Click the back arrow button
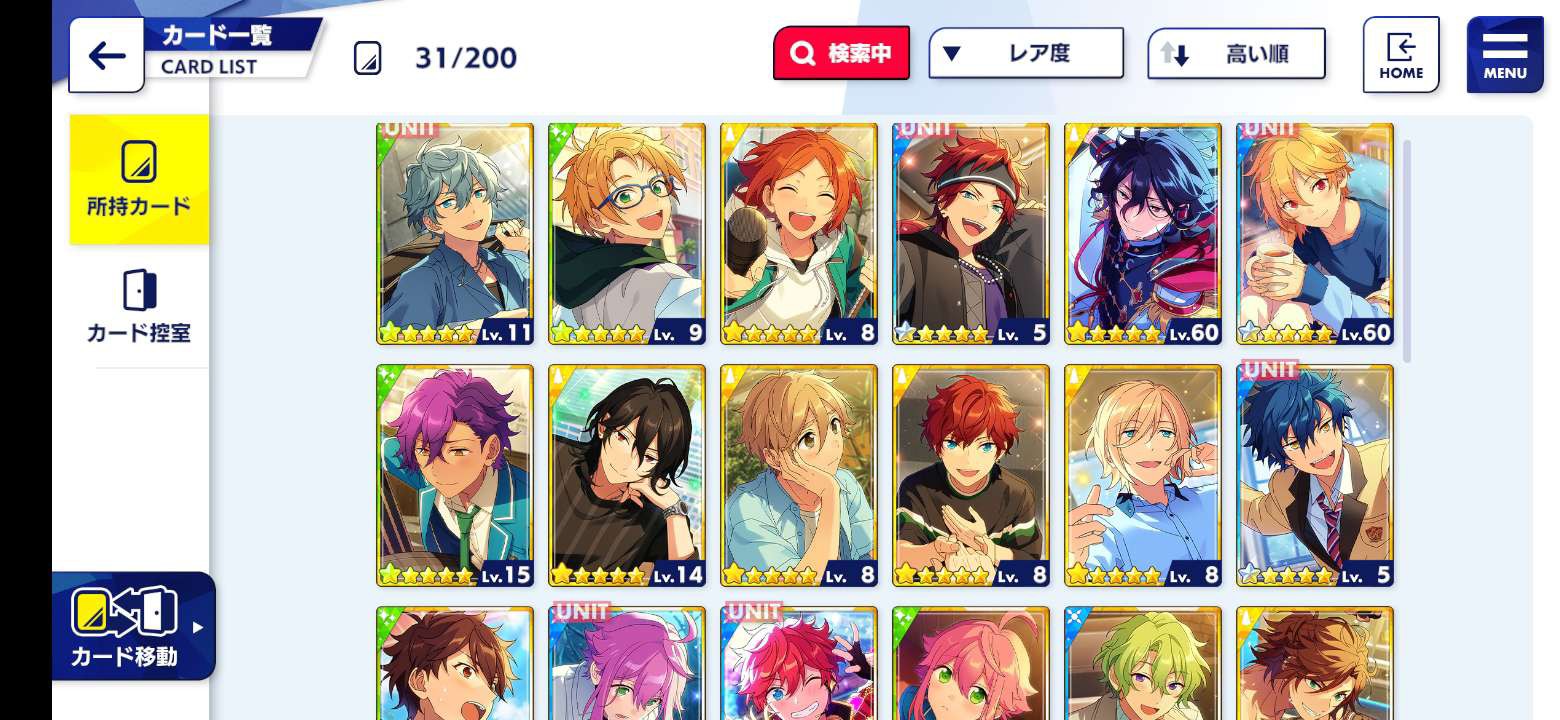The width and height of the screenshot is (1560, 720). 106,55
